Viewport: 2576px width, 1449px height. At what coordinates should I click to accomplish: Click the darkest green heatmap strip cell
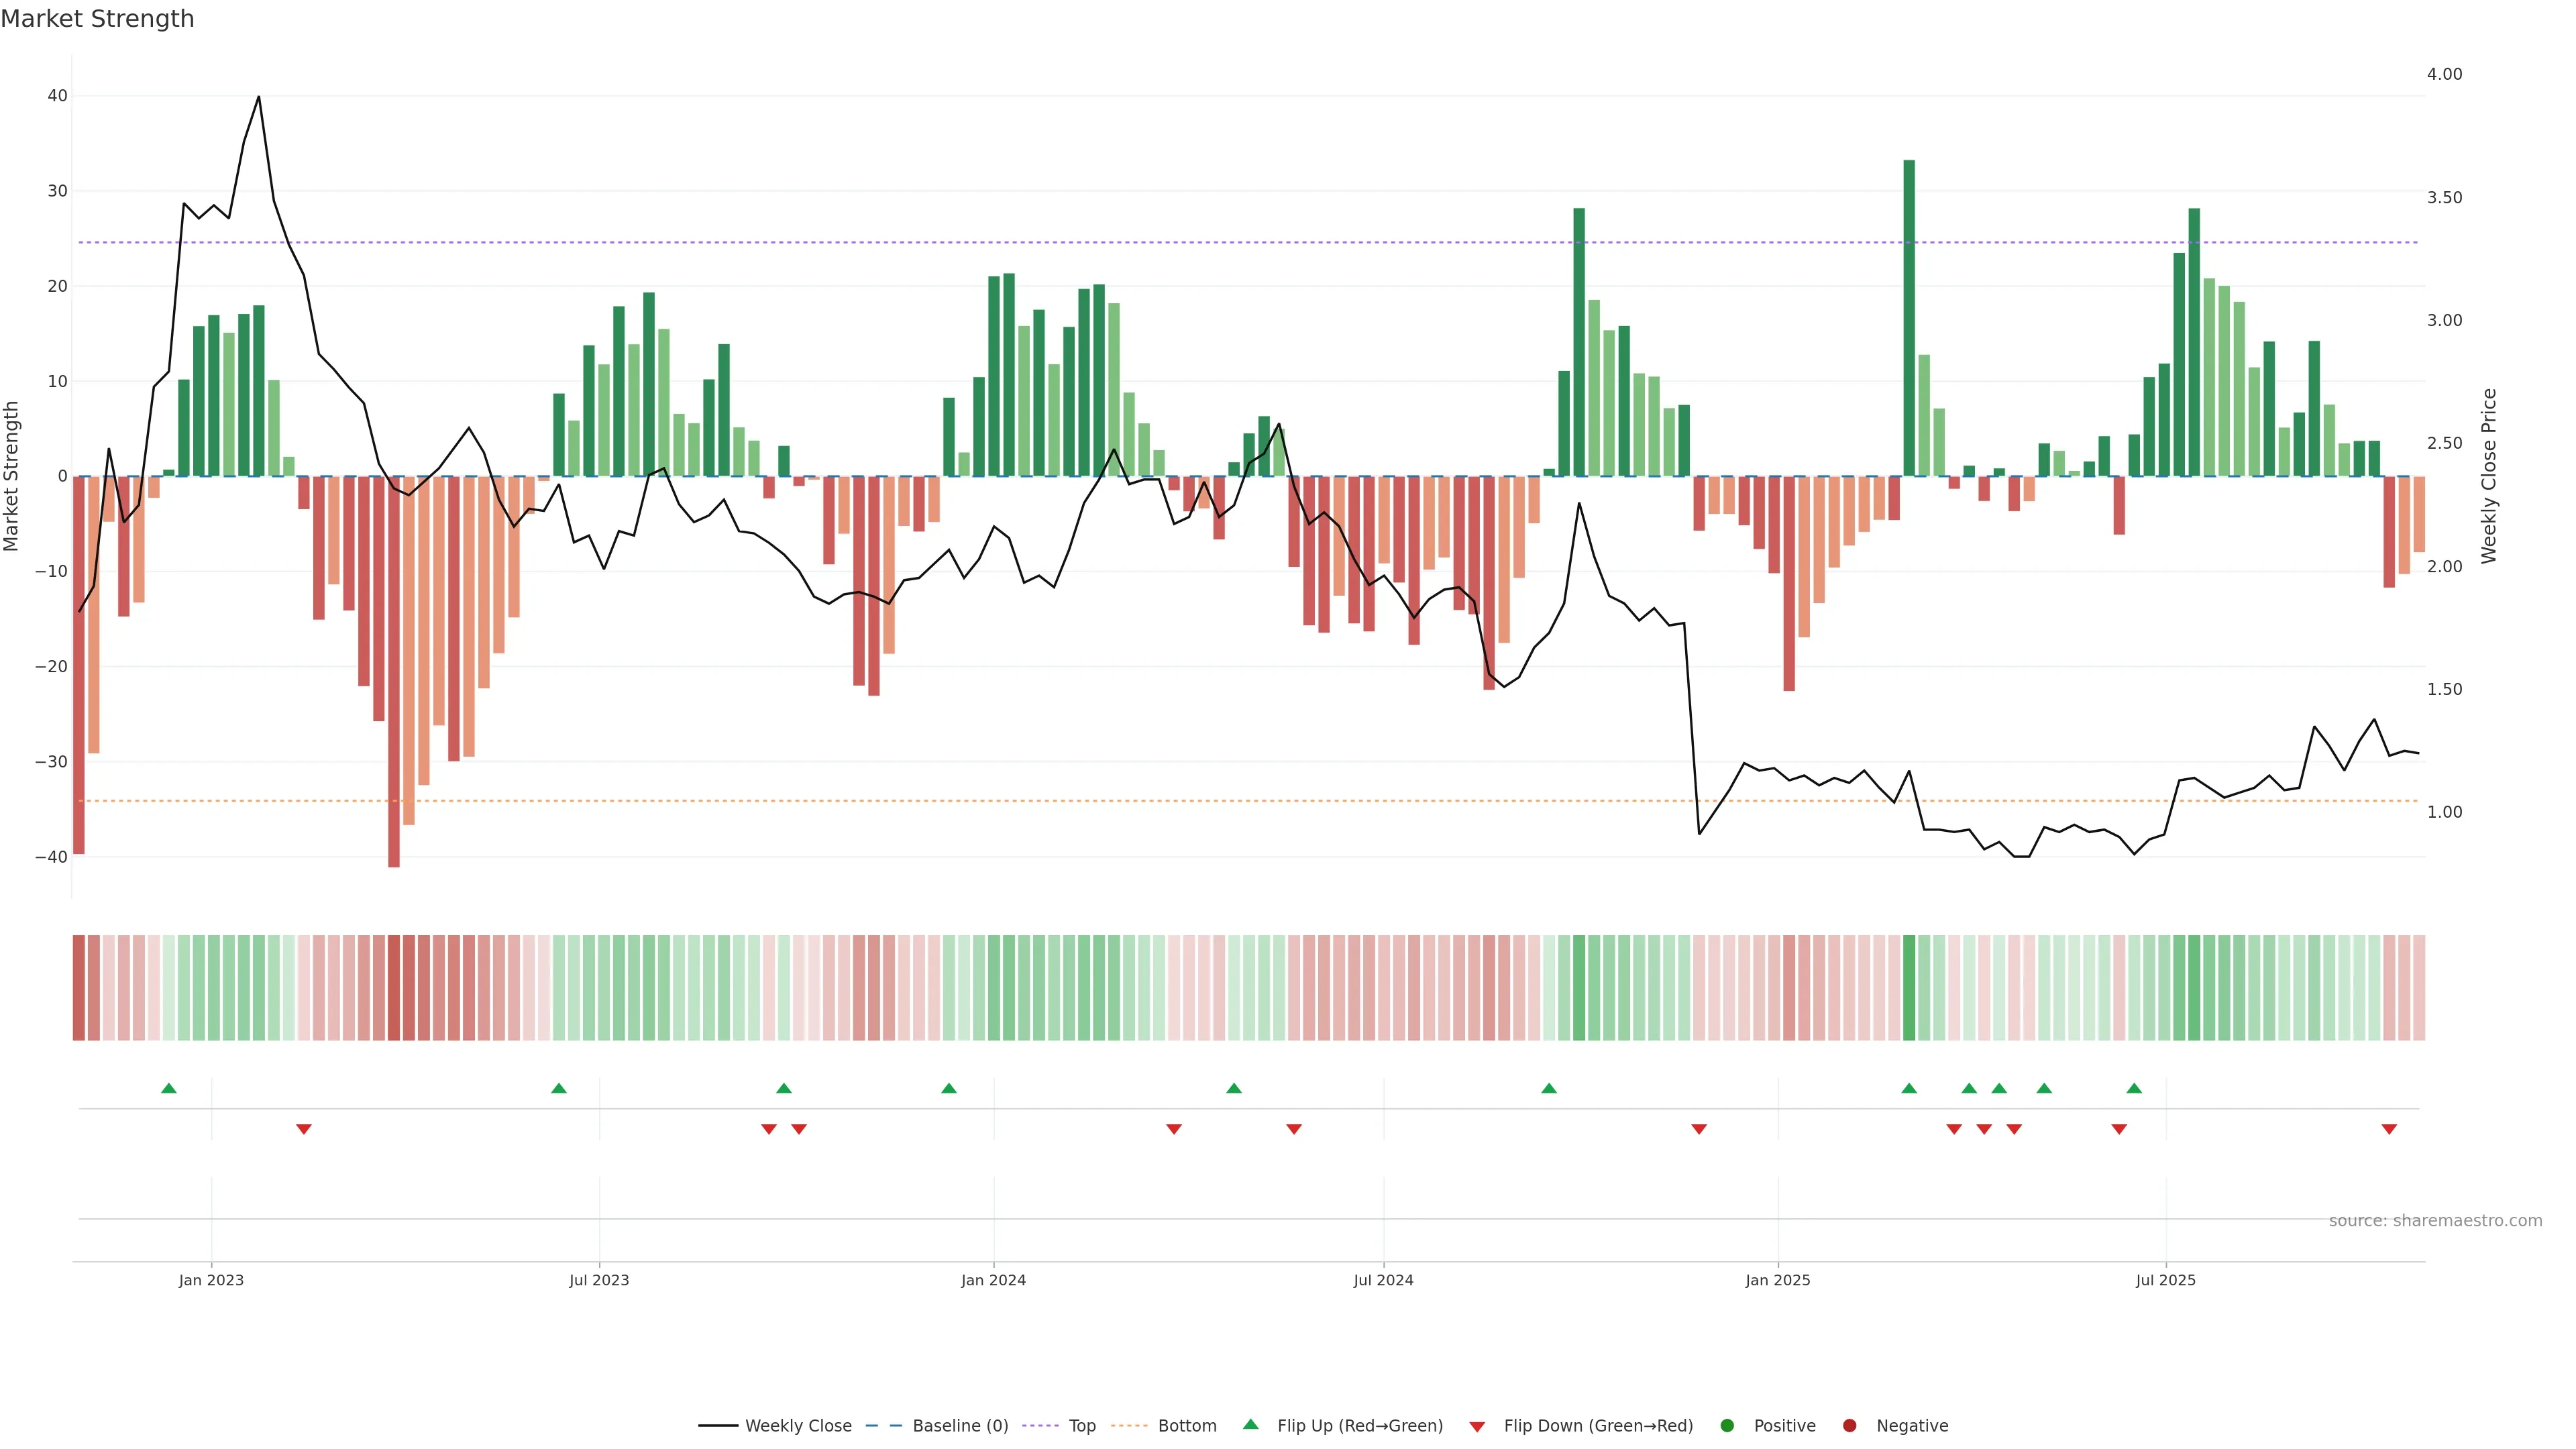1909,988
